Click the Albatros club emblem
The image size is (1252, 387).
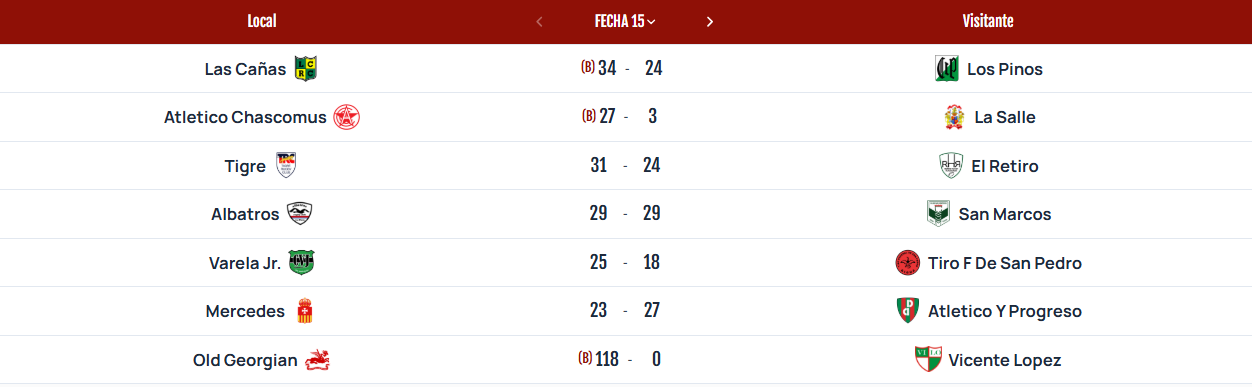click(299, 214)
